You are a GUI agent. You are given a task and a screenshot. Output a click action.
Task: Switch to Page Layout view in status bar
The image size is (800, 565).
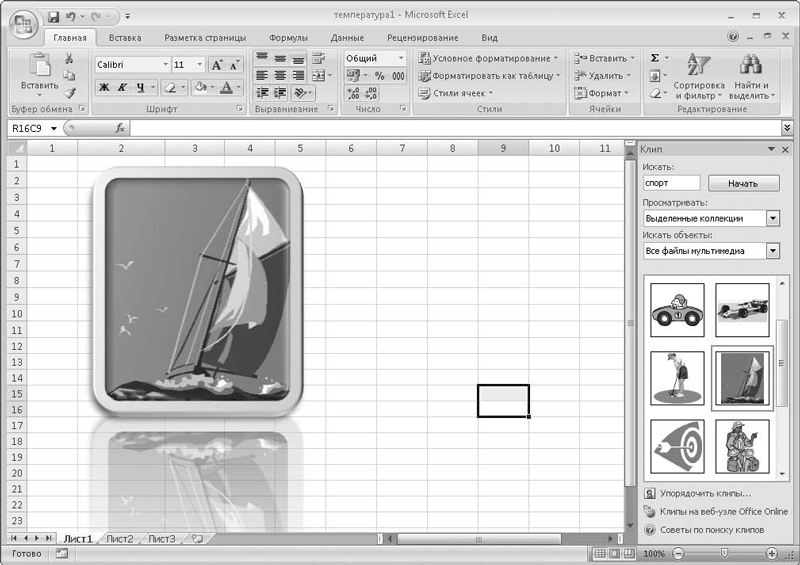pyautogui.click(x=615, y=553)
